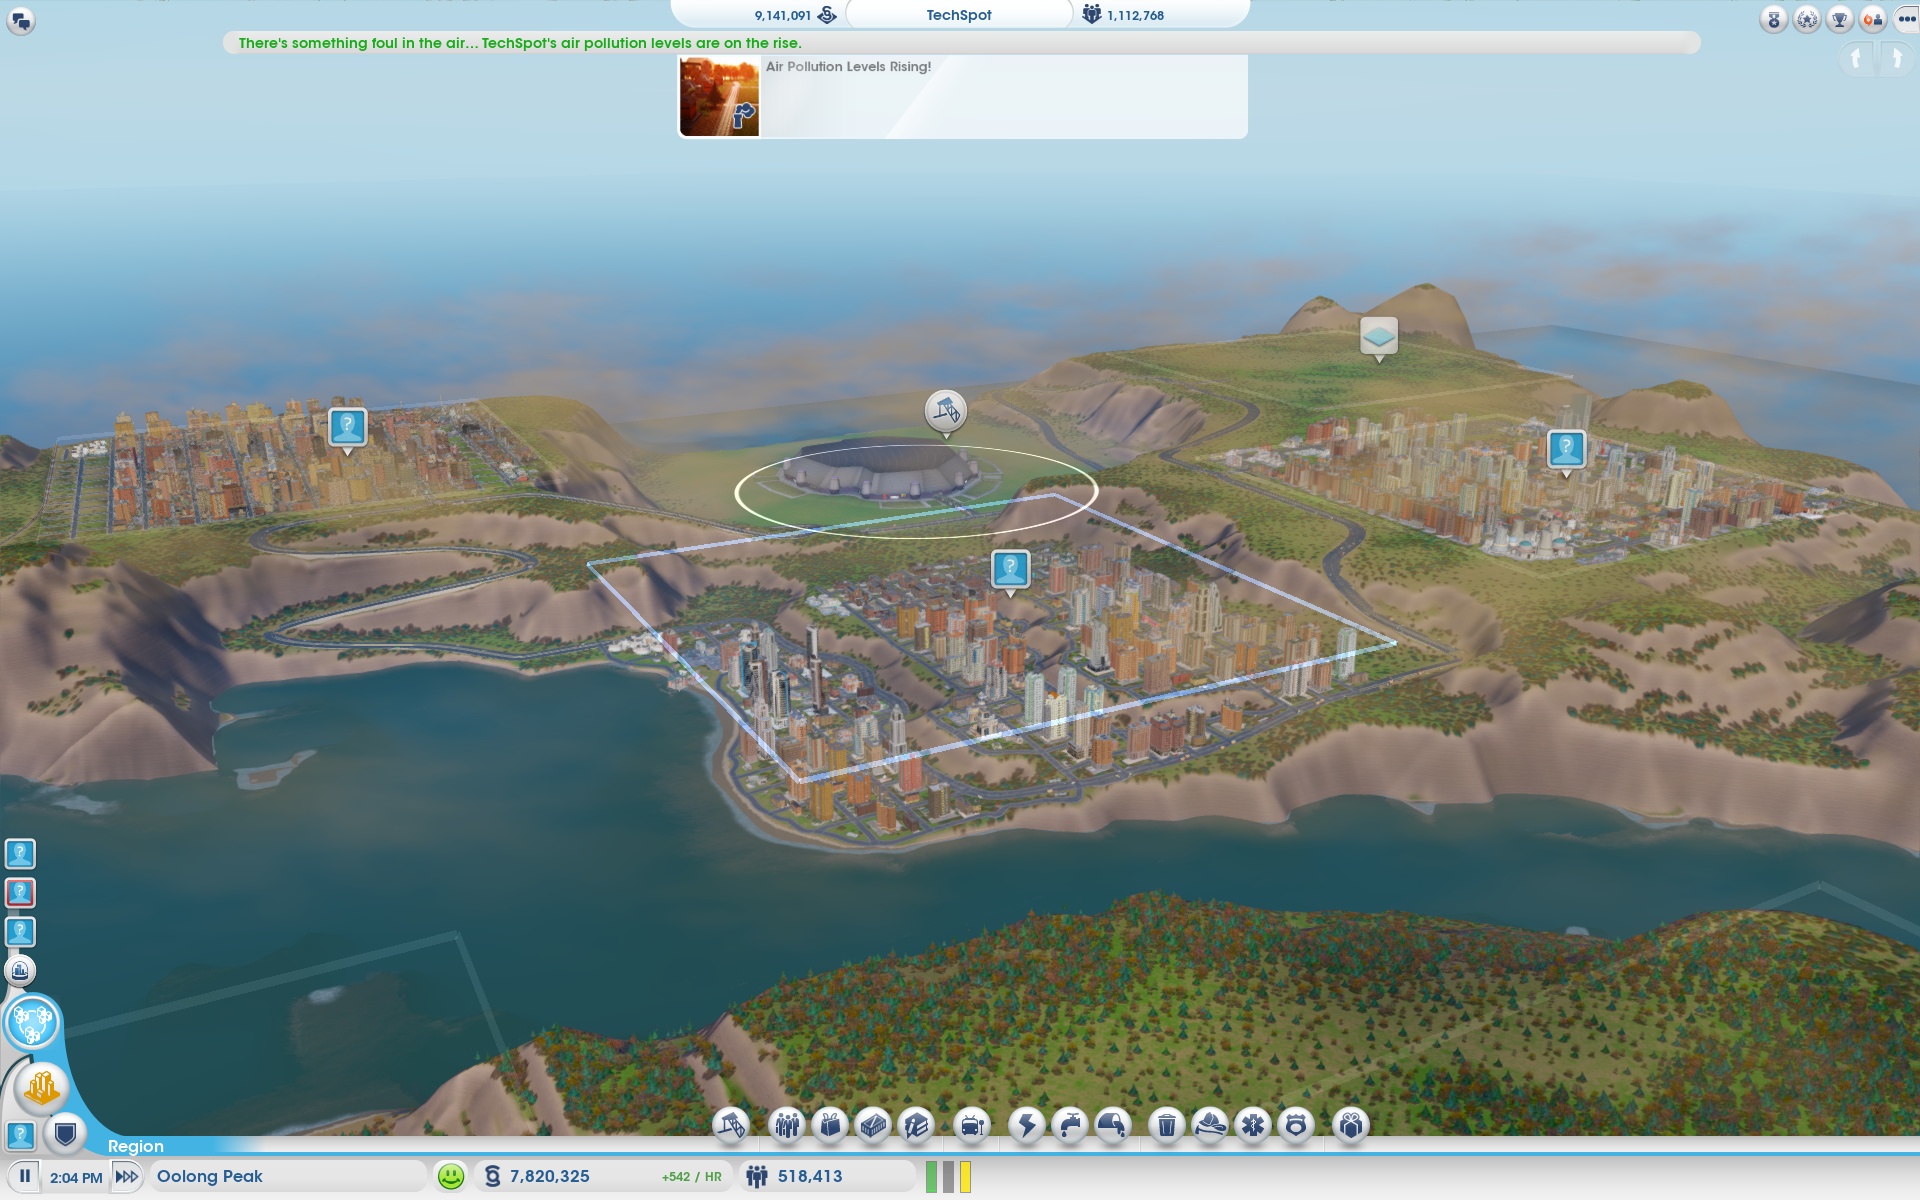Click the TechSpot region name tab
Screen dimensions: 1920x1200
[x=958, y=15]
